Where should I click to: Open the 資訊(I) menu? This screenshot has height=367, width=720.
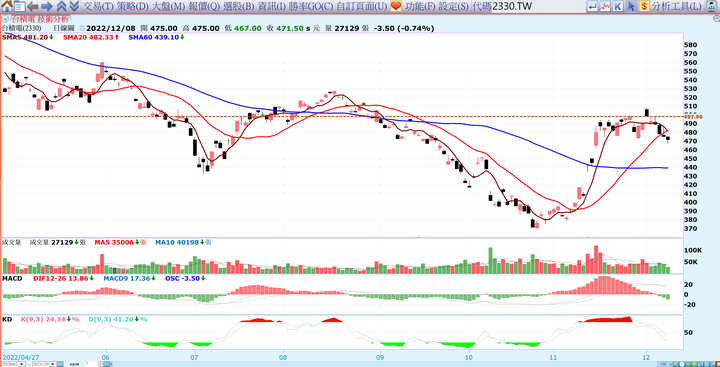(271, 6)
